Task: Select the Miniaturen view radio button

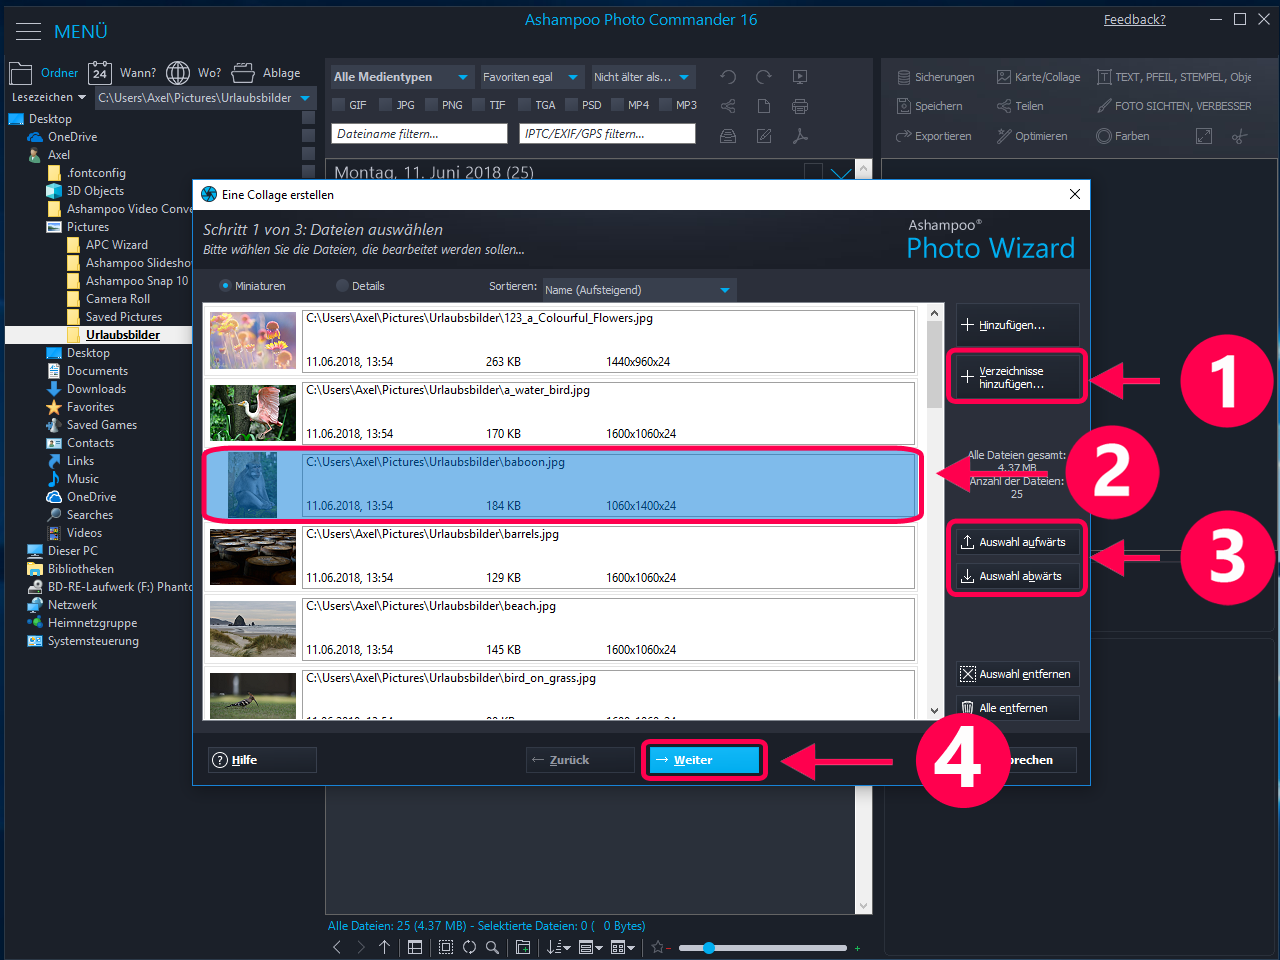Action: 225,286
